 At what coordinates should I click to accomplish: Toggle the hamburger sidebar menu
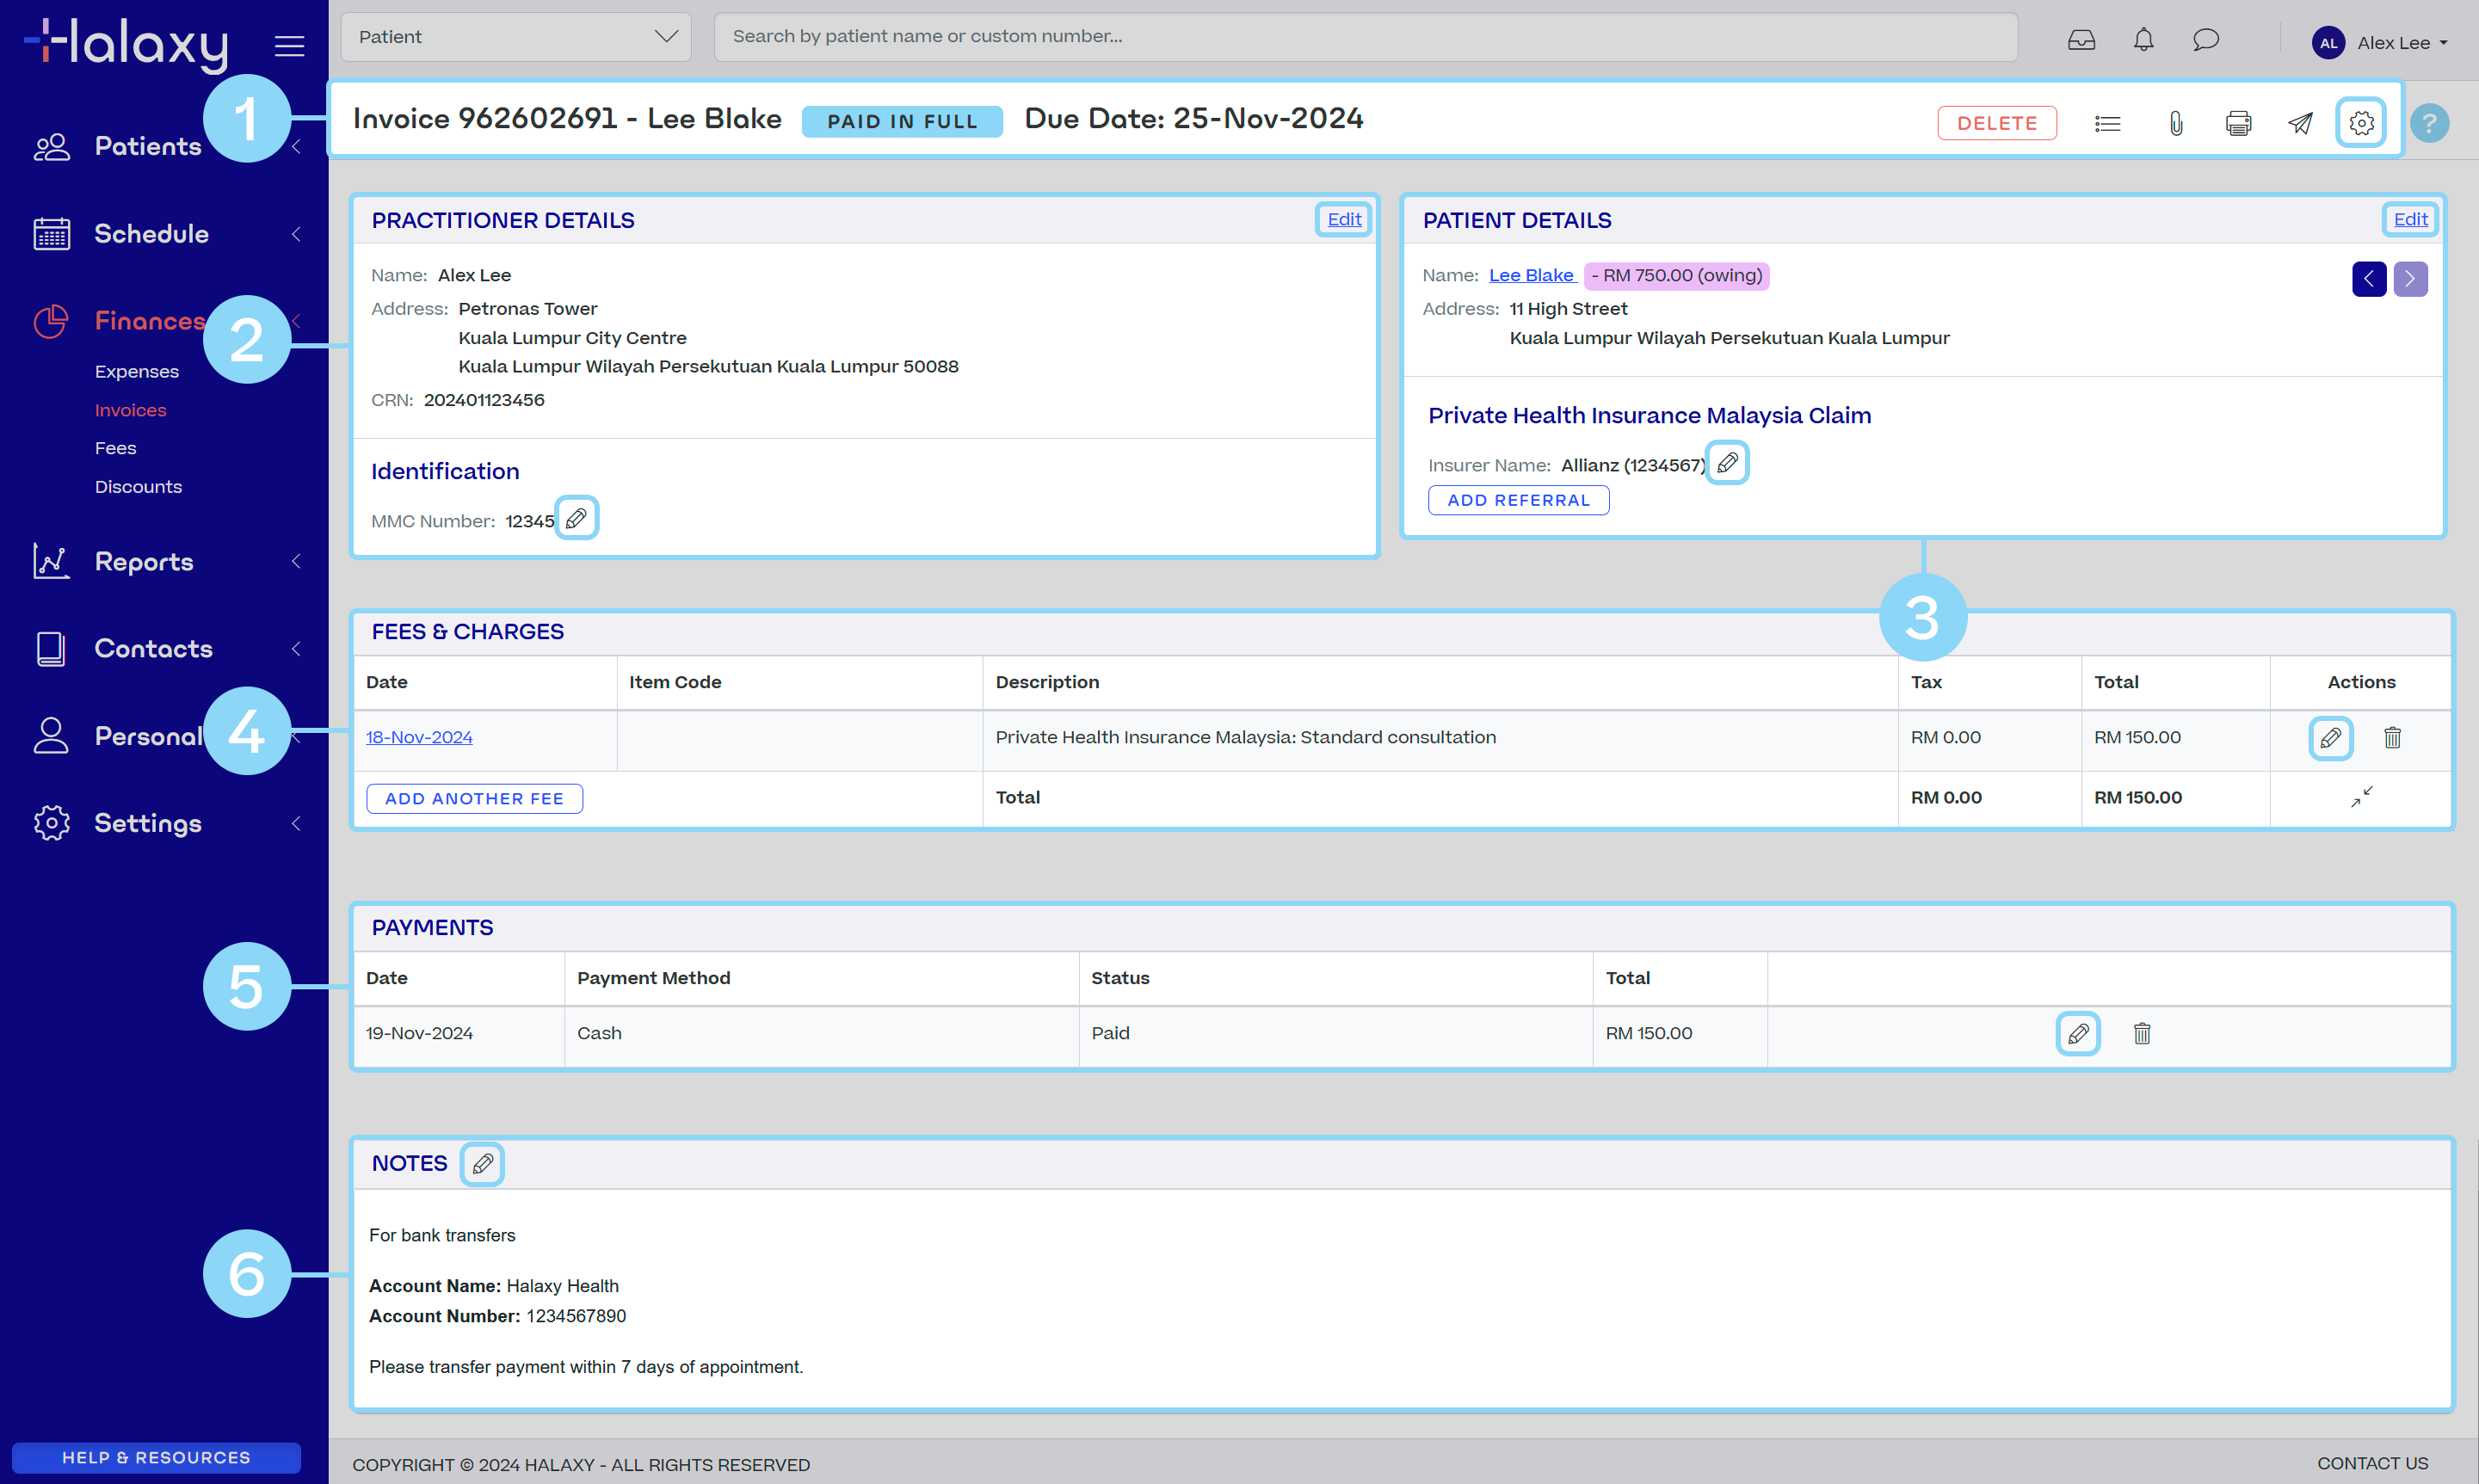pyautogui.click(x=289, y=45)
